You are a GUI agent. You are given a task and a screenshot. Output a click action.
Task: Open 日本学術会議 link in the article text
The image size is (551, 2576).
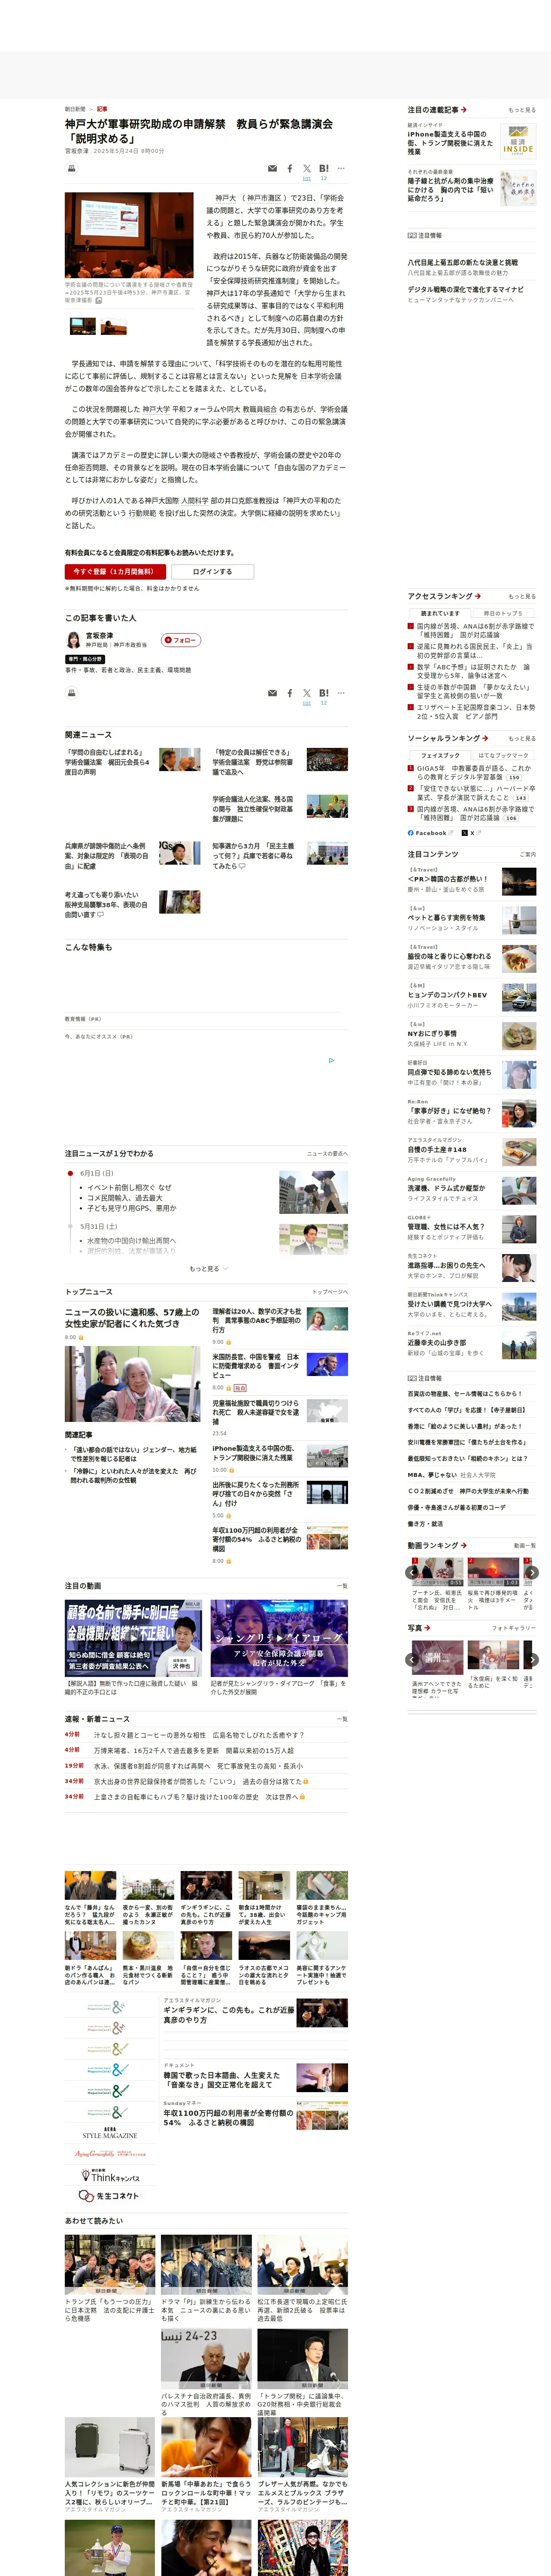[x=321, y=376]
